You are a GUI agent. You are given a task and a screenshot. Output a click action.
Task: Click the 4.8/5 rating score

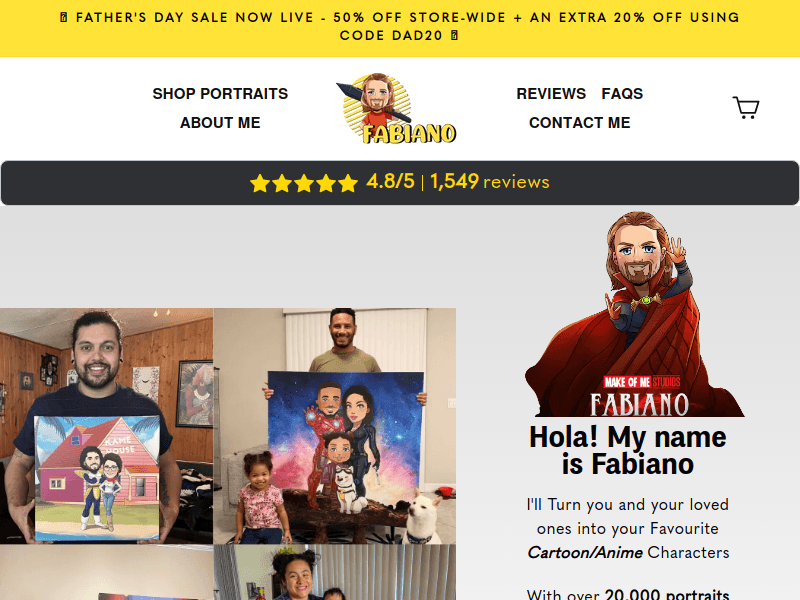[x=390, y=182]
